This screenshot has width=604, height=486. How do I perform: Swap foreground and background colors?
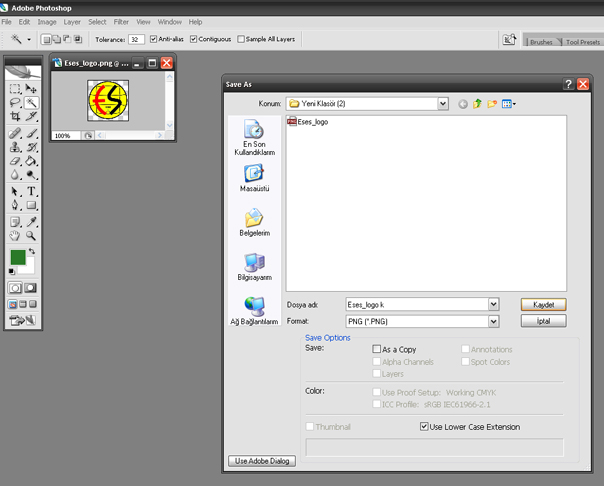tap(32, 251)
